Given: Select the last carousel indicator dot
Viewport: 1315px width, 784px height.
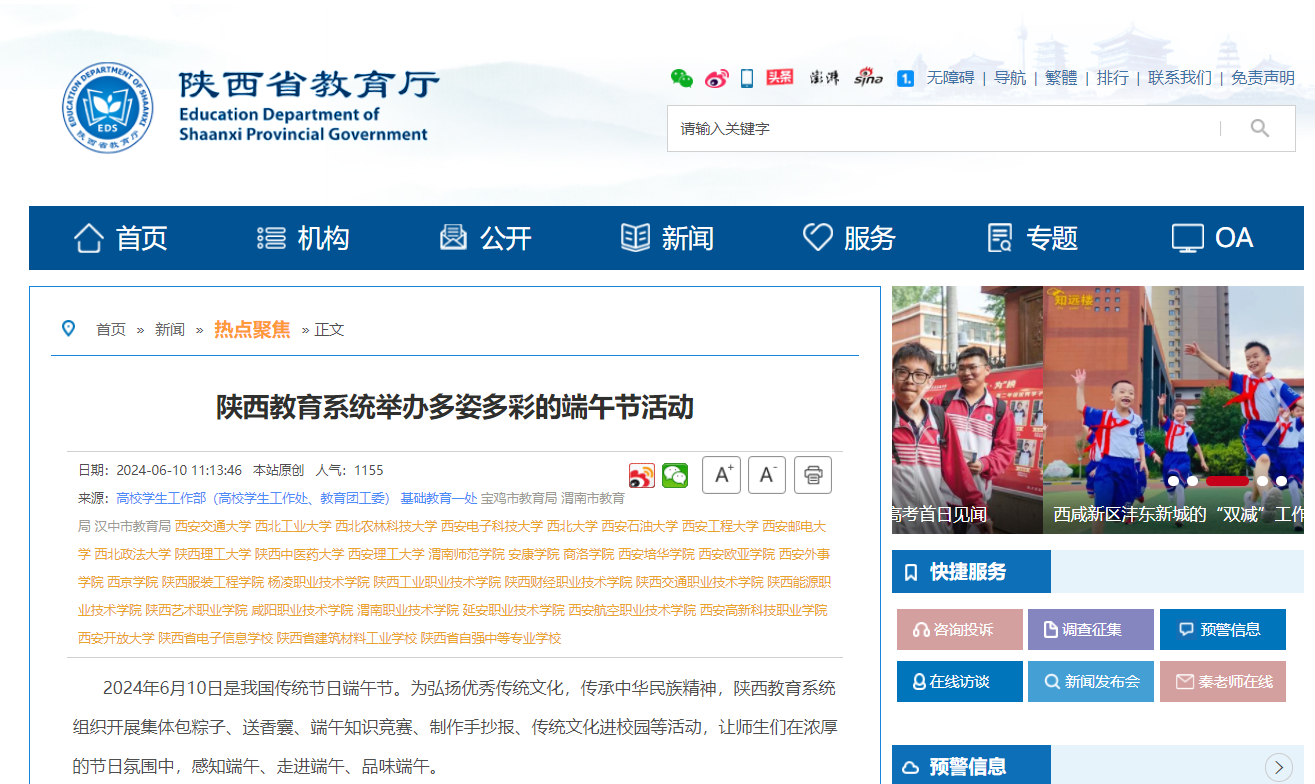Looking at the screenshot, I should (x=1281, y=481).
